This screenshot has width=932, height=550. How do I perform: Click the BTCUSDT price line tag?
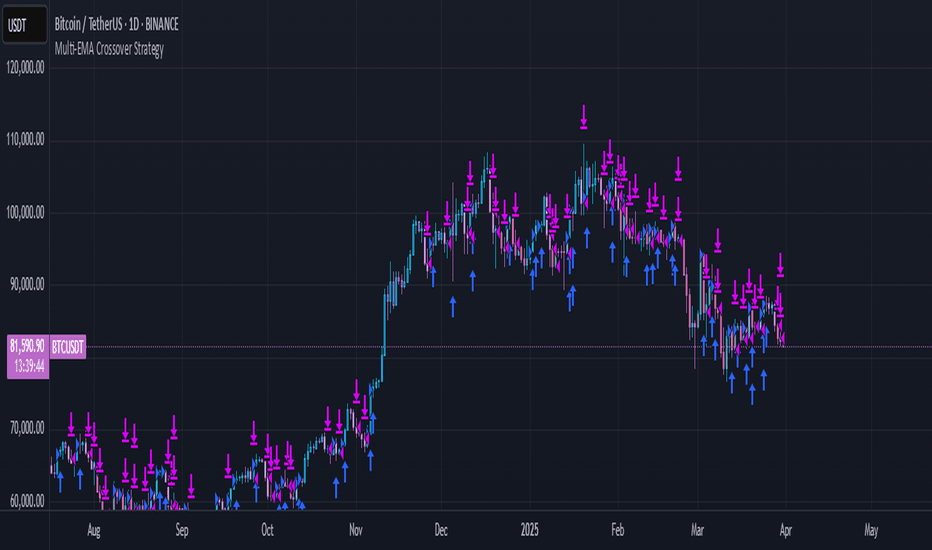click(x=68, y=347)
